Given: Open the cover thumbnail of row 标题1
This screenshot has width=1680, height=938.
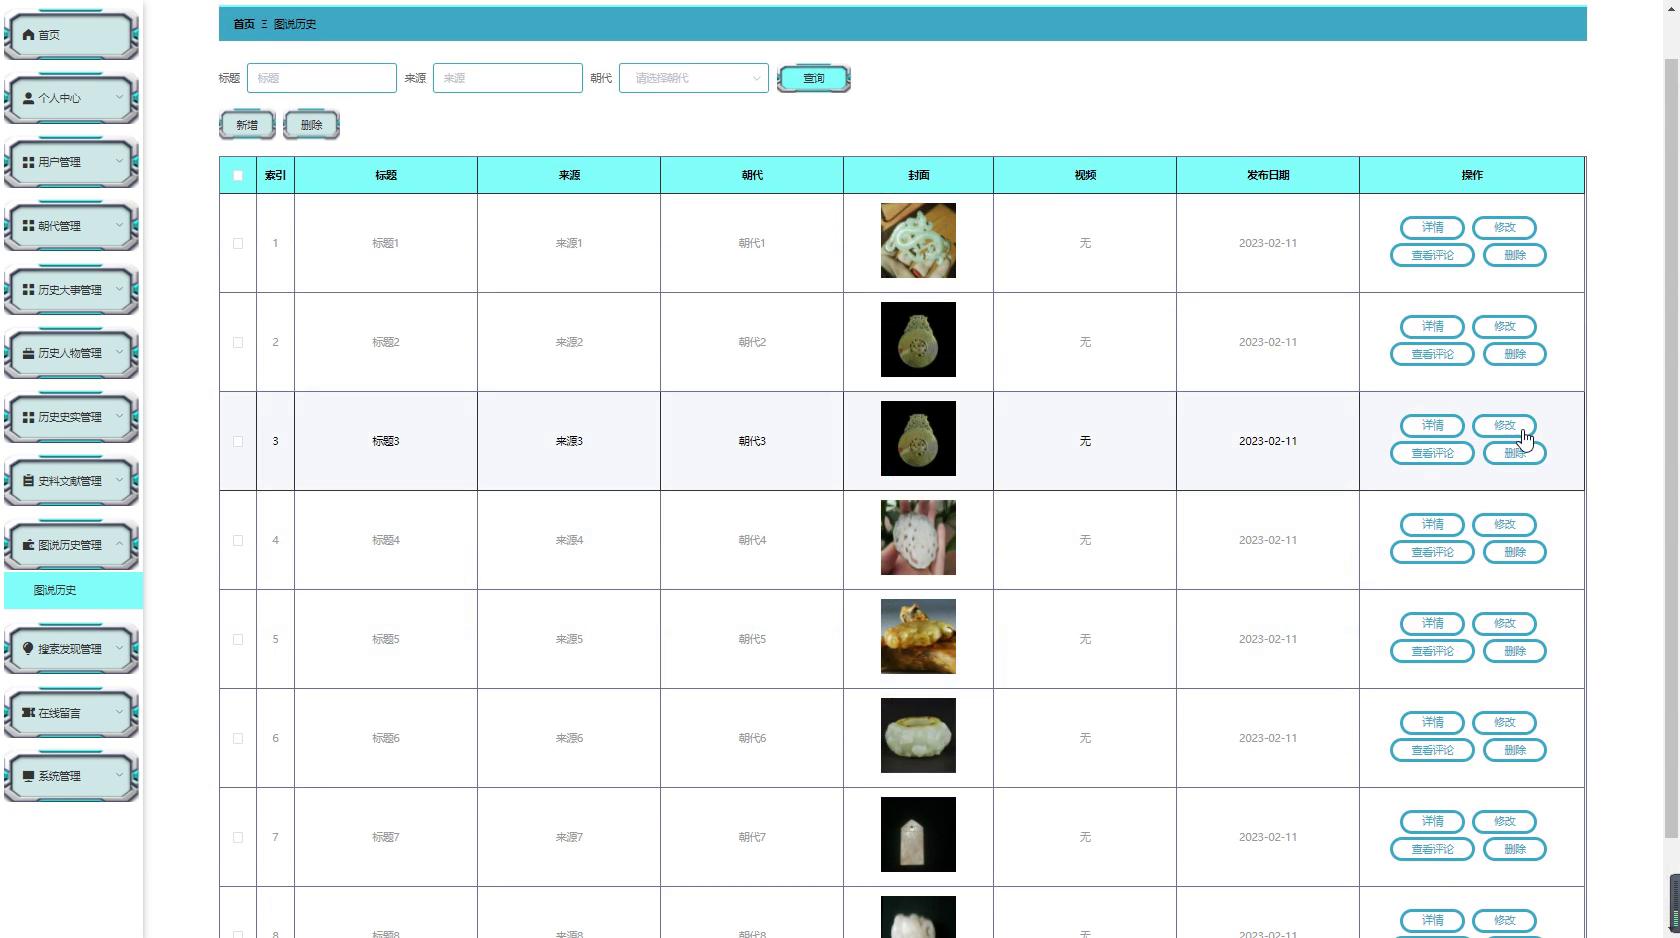Looking at the screenshot, I should pyautogui.click(x=918, y=241).
